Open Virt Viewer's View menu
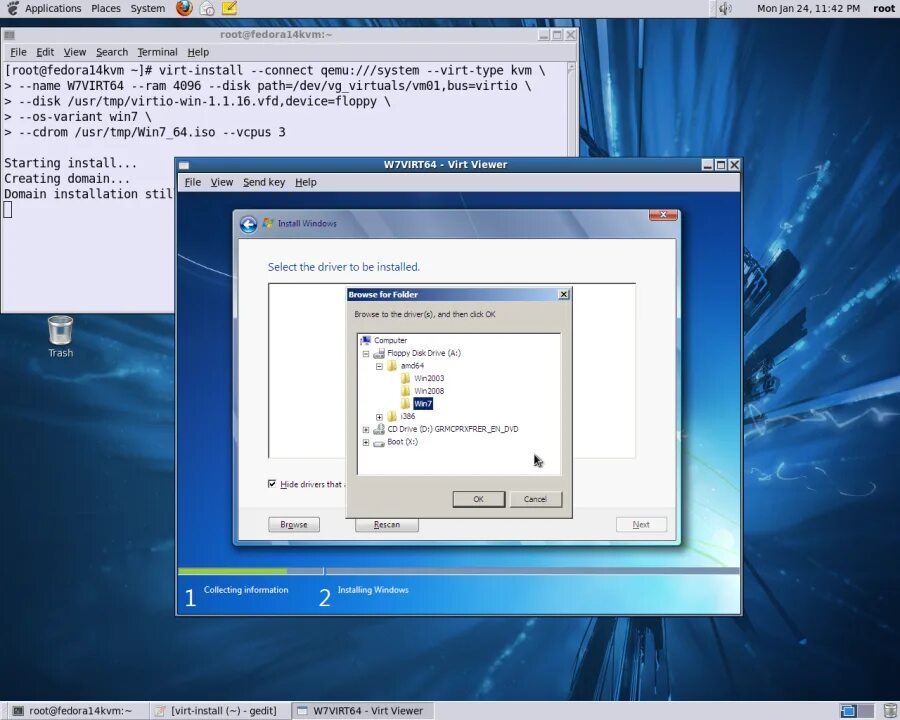 (222, 182)
